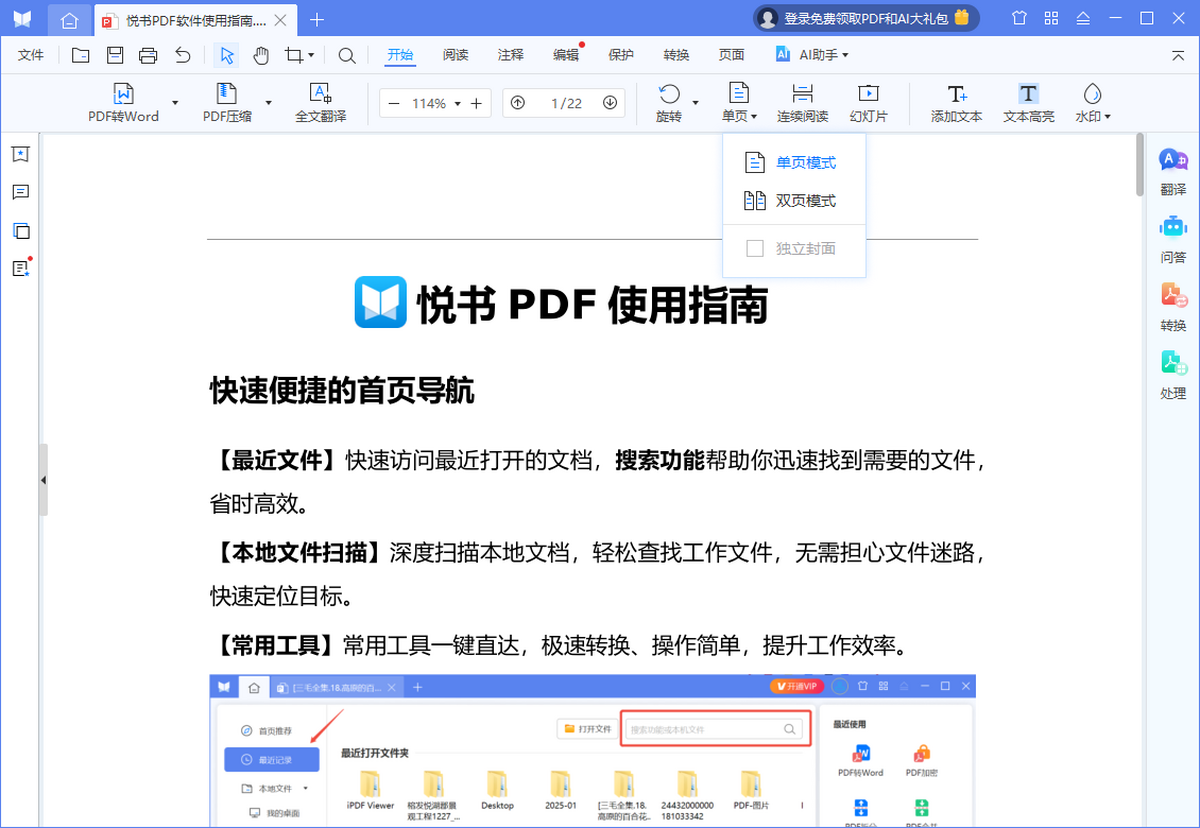Undo the last action
Image resolution: width=1200 pixels, height=828 pixels.
[x=182, y=55]
